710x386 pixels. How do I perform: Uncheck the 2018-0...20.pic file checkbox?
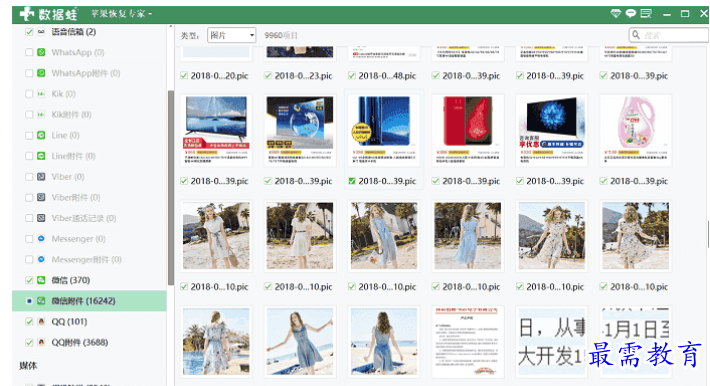184,76
